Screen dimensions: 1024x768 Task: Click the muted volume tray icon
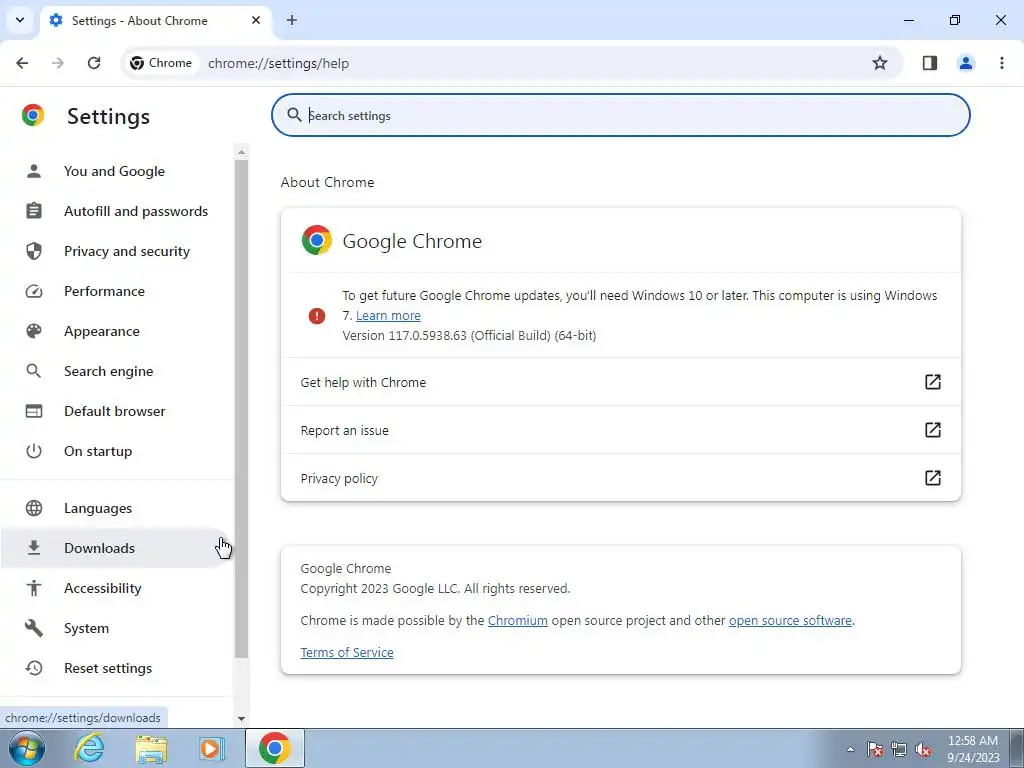pyautogui.click(x=923, y=749)
